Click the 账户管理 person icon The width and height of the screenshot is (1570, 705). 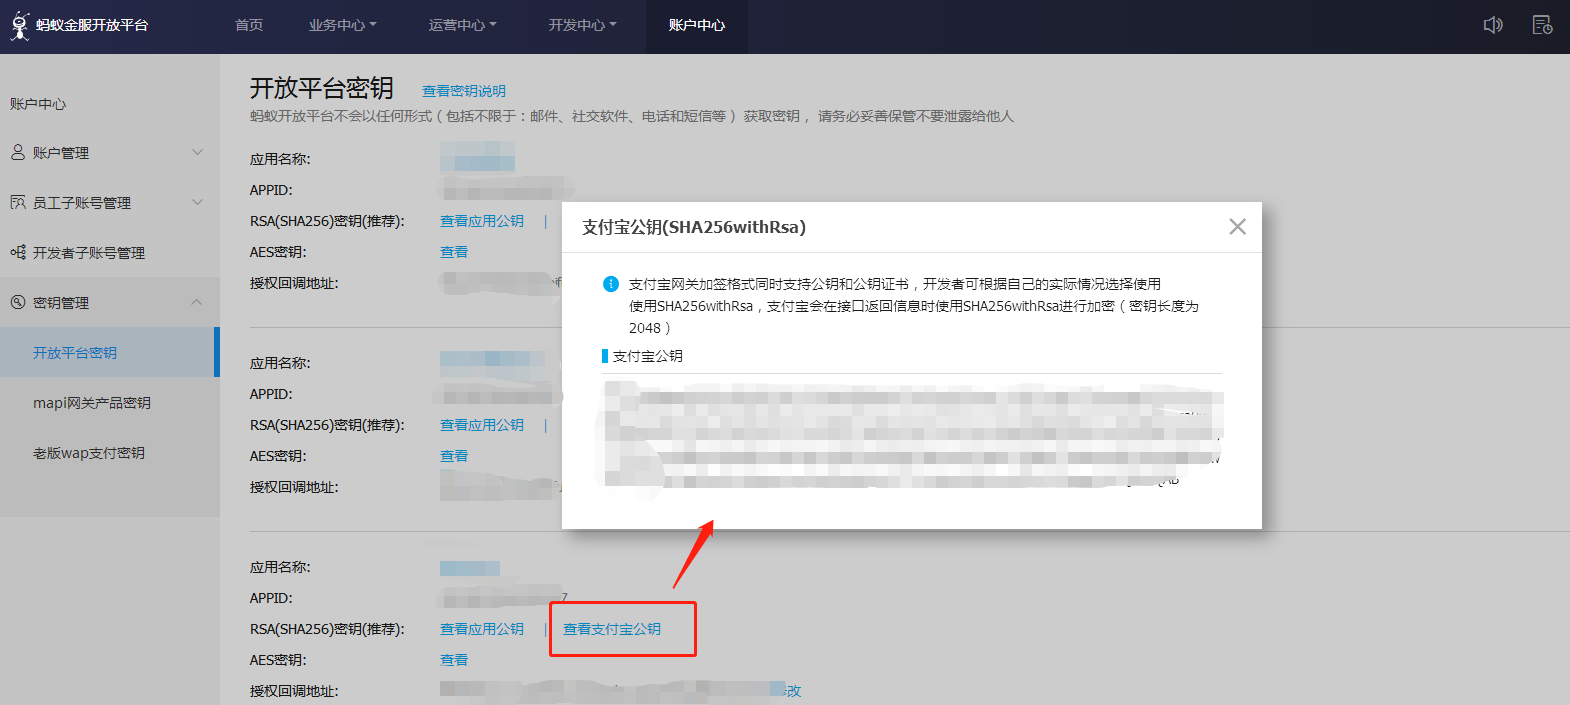18,152
